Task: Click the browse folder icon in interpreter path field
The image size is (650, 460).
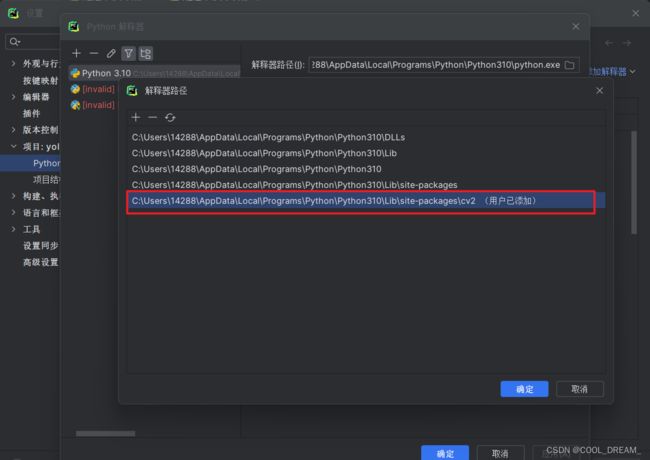Action: click(x=570, y=65)
